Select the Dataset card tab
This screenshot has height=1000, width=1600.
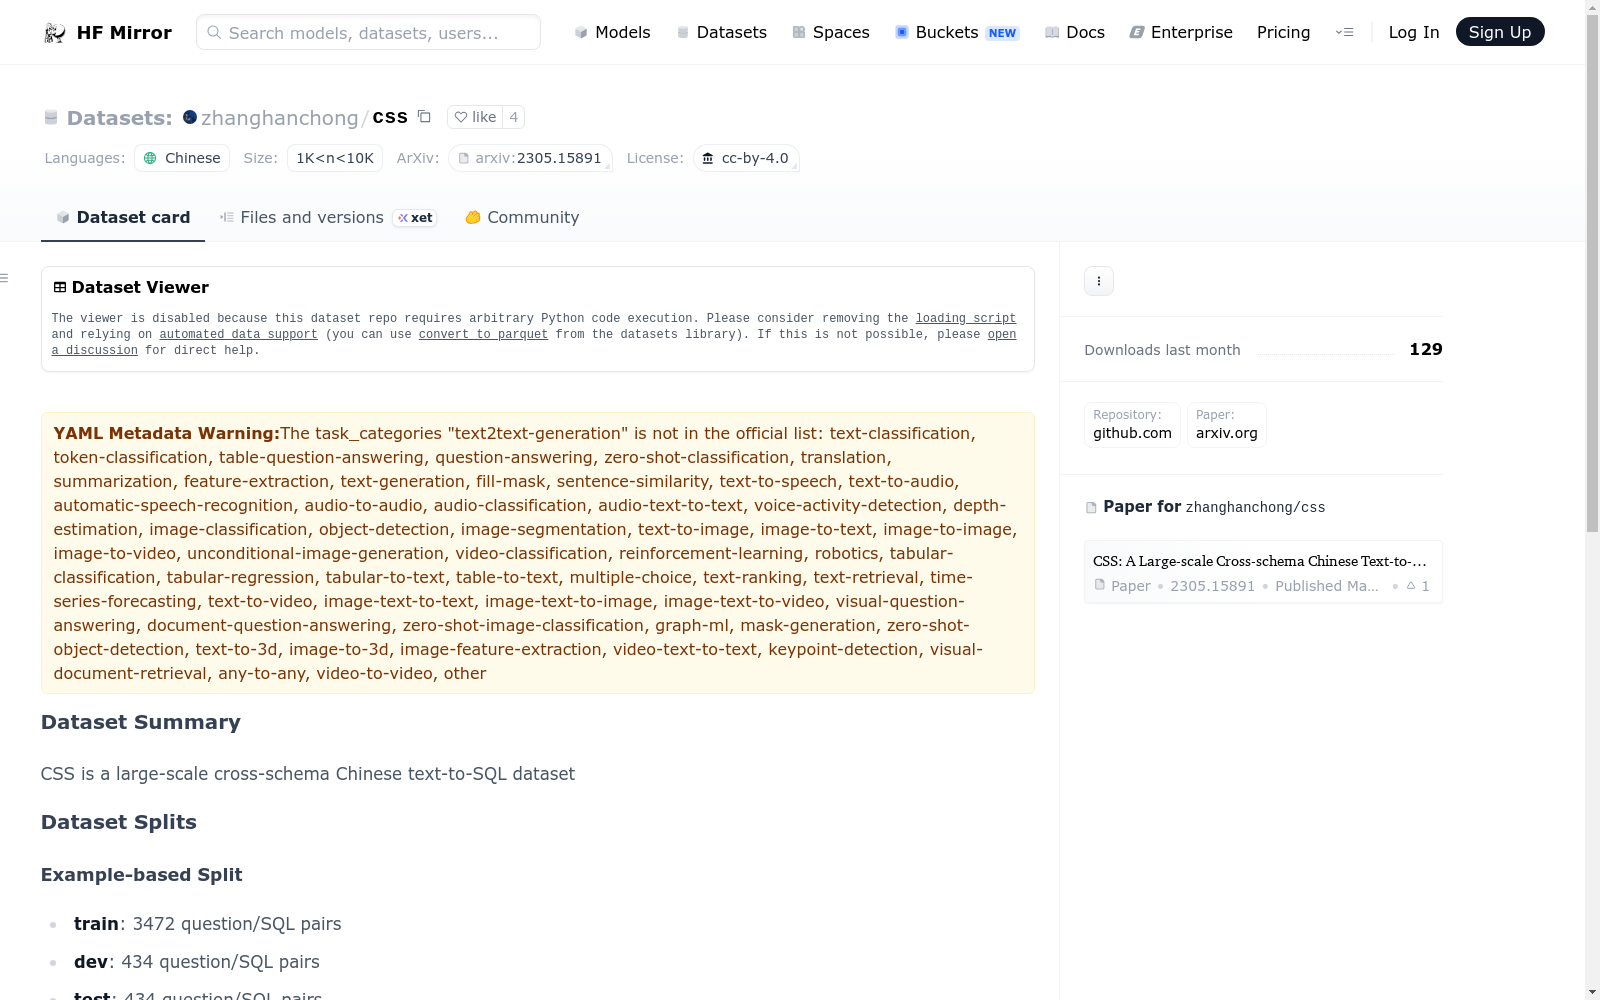(x=123, y=217)
